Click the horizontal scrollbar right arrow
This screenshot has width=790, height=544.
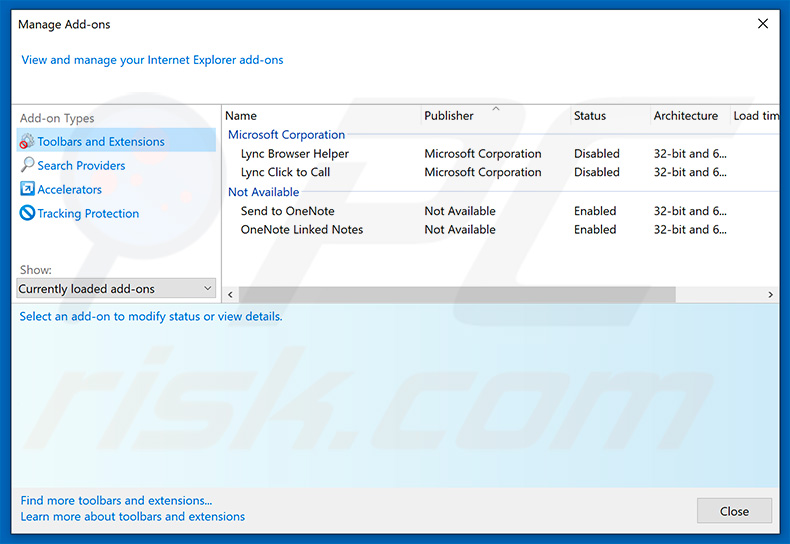(x=770, y=295)
